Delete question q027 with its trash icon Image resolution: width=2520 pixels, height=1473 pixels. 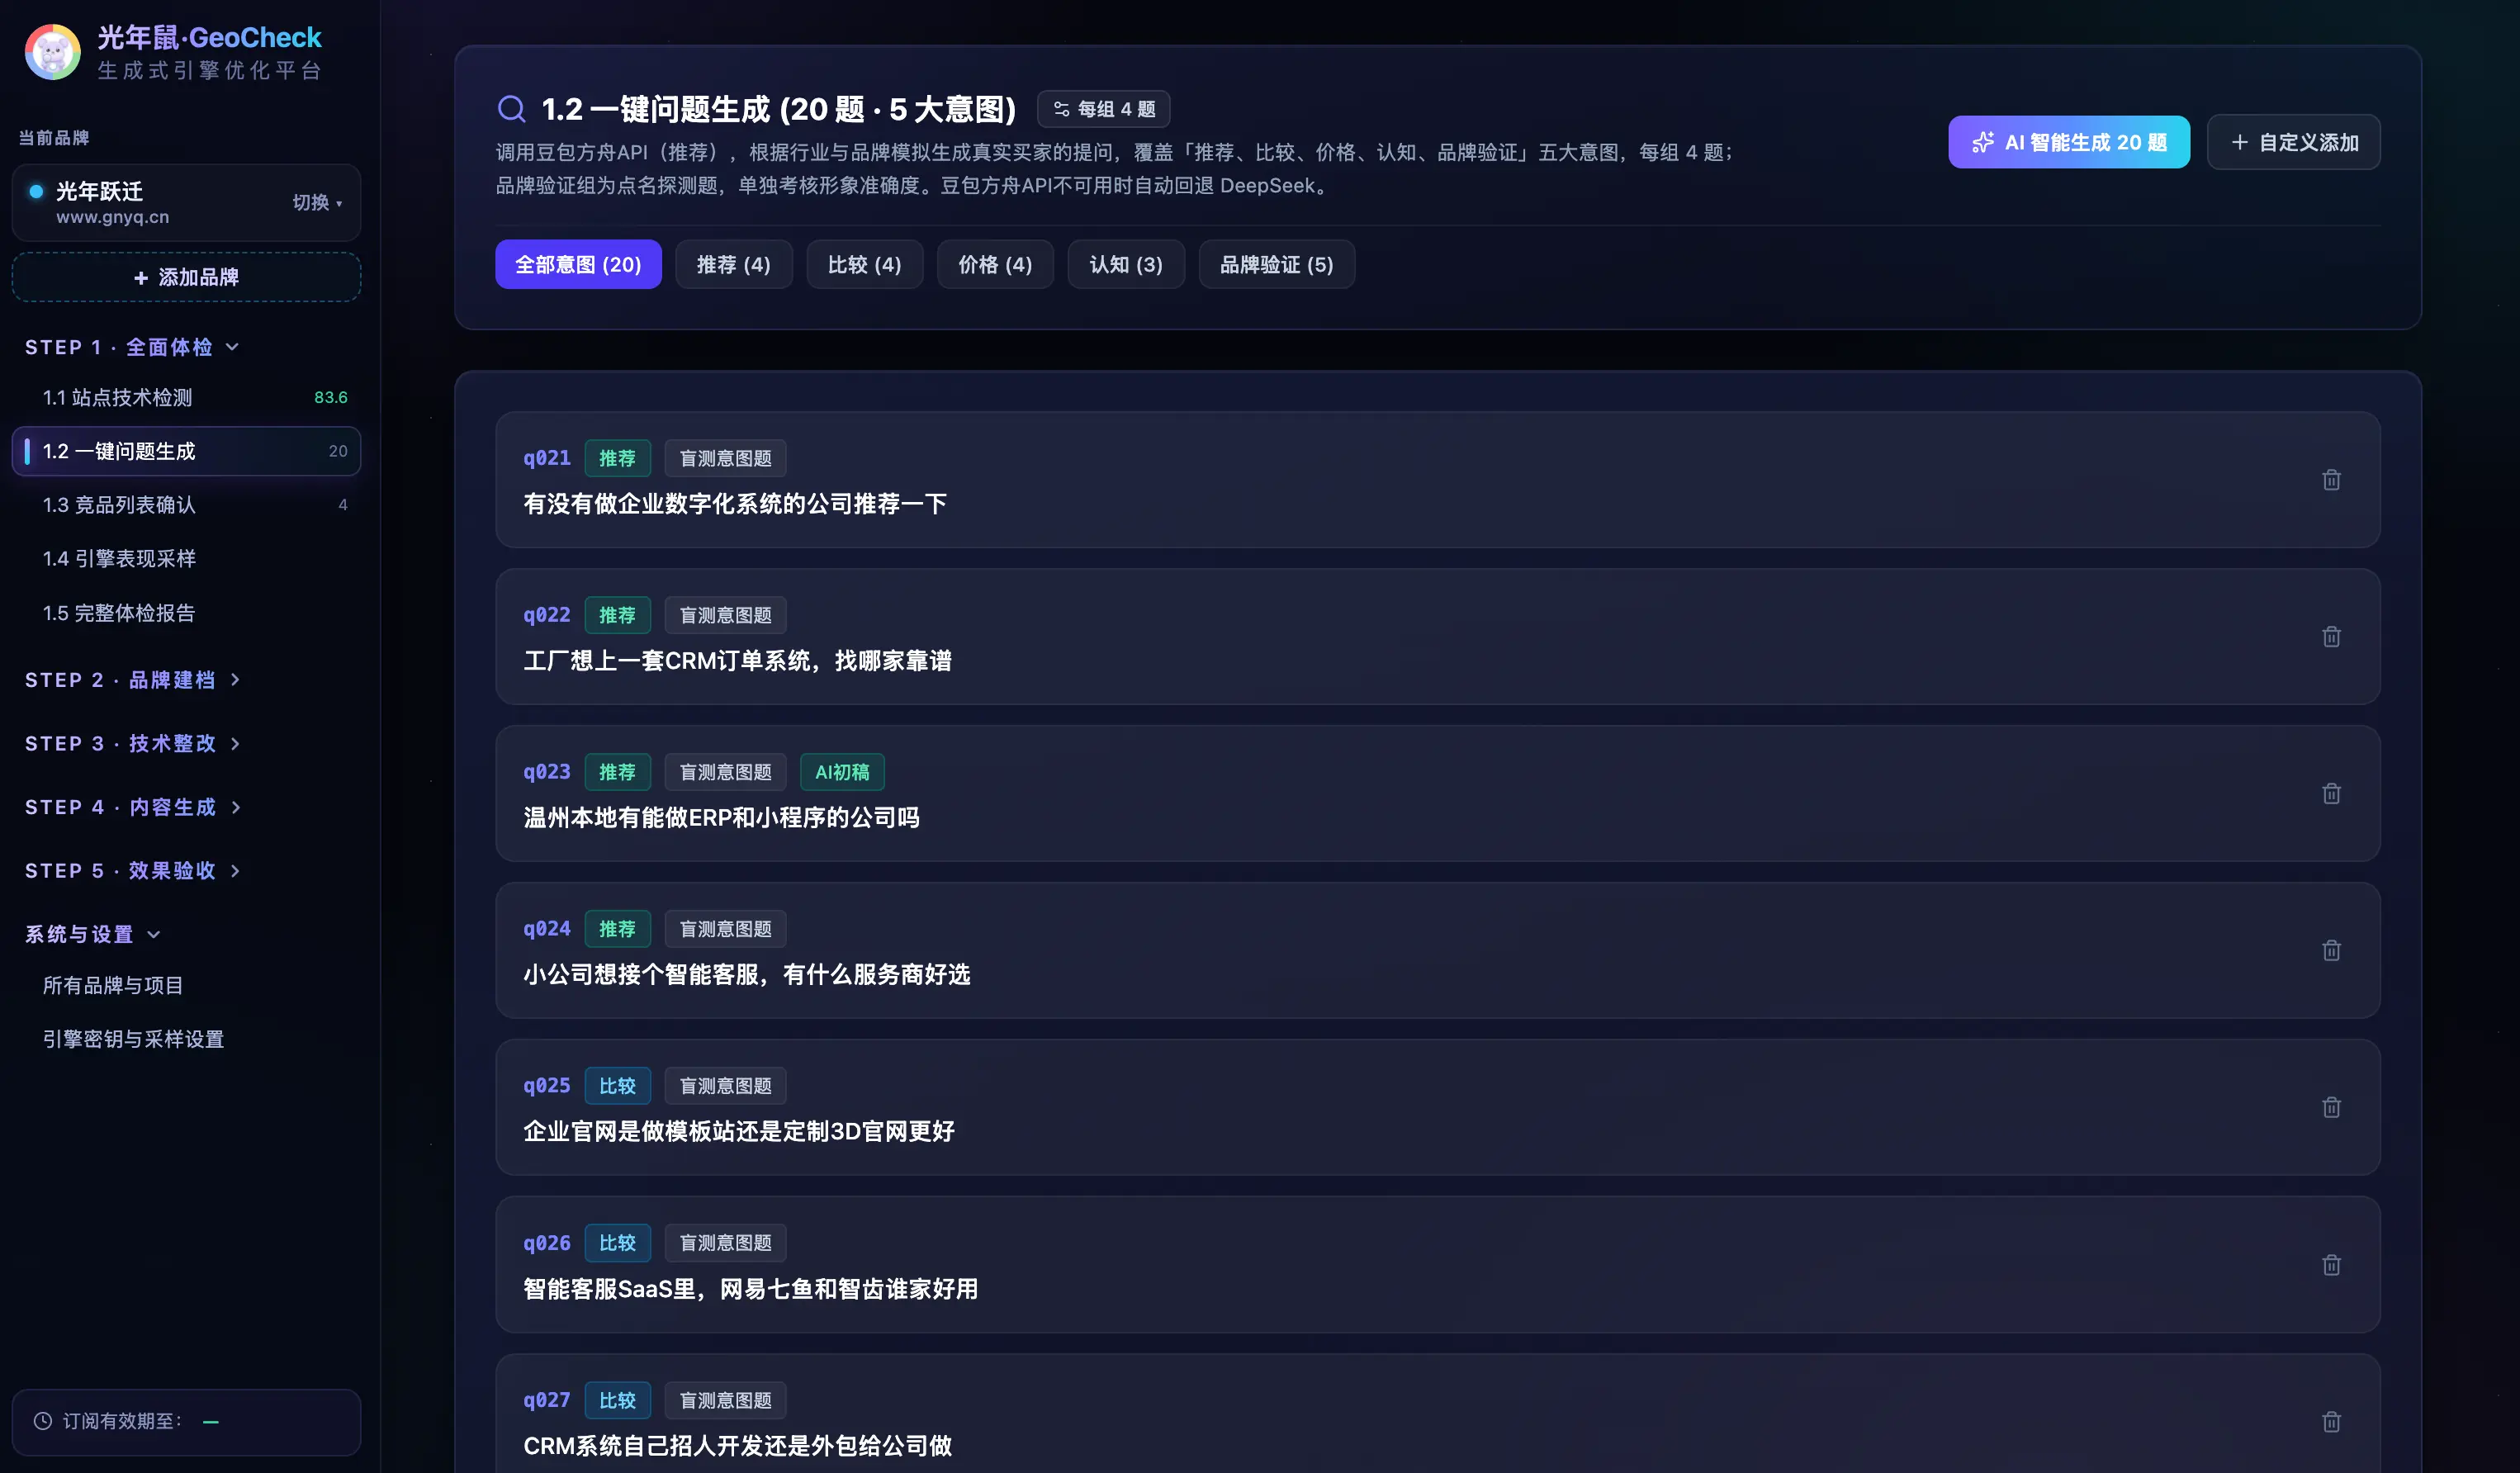(x=2331, y=1422)
